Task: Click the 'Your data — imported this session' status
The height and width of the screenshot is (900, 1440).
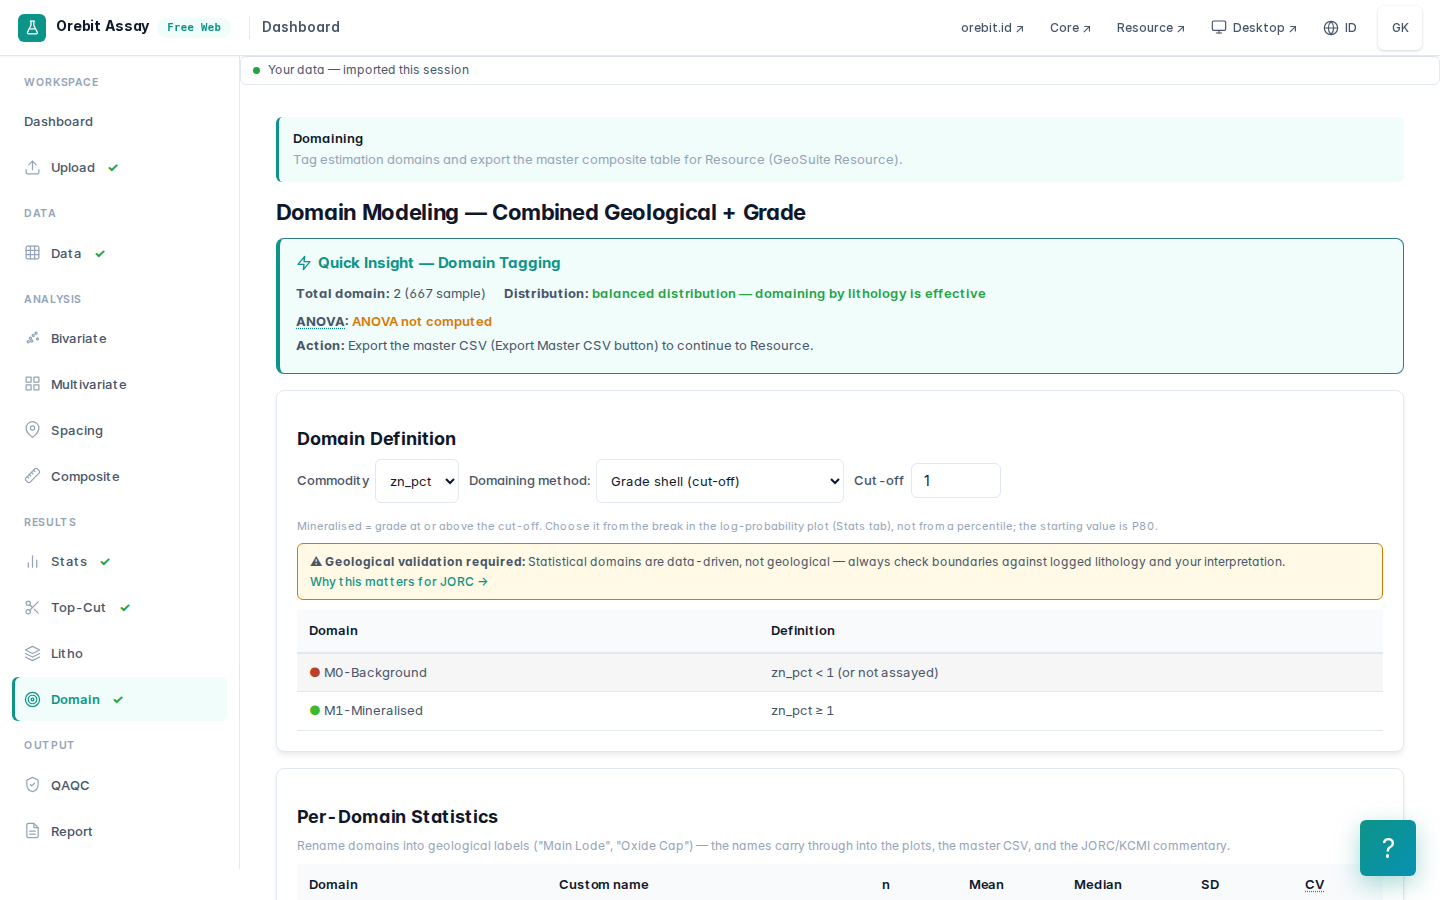Action: pyautogui.click(x=368, y=70)
